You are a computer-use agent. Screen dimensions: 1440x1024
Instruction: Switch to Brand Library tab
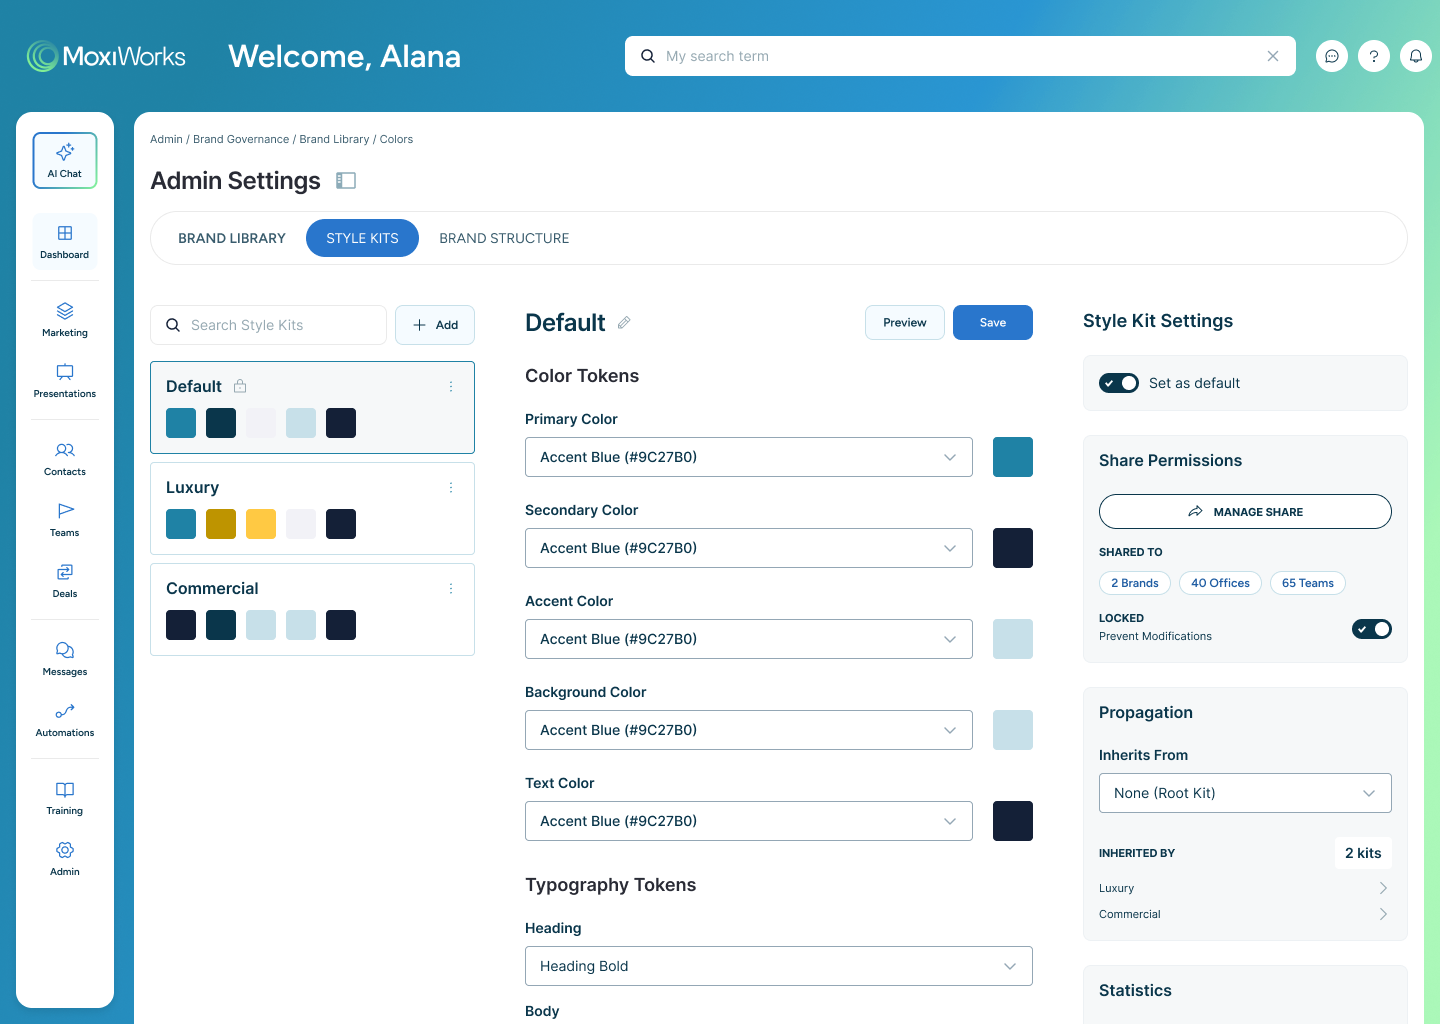click(232, 238)
